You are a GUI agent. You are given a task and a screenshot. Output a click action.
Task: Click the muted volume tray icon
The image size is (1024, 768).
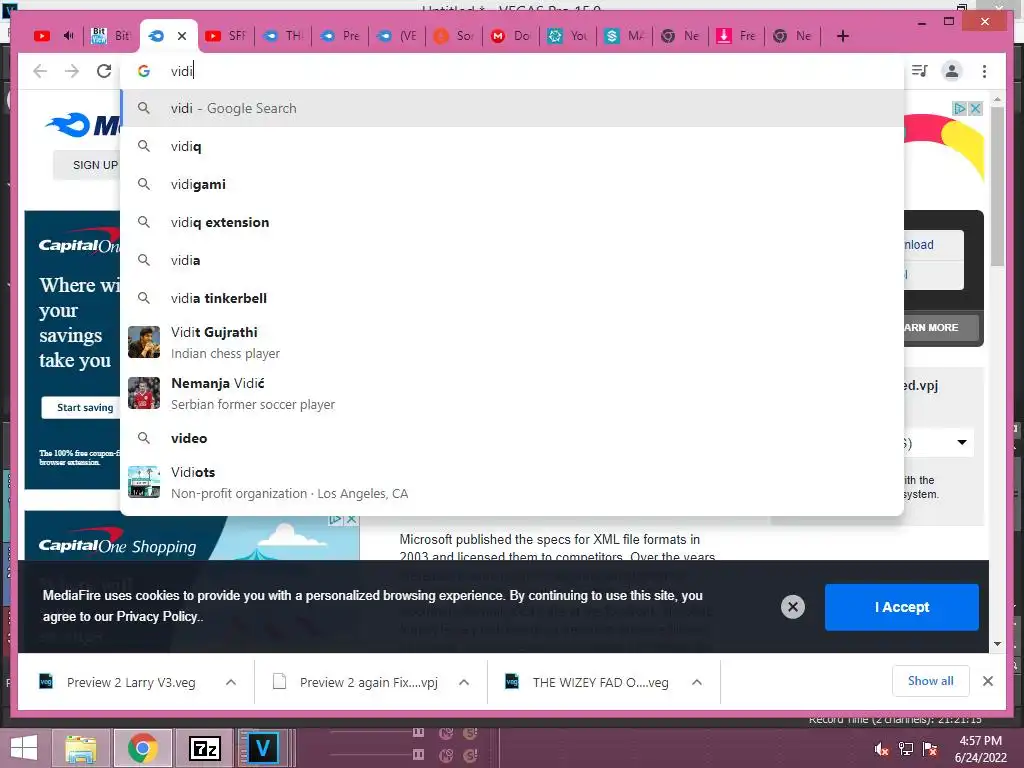click(882, 749)
